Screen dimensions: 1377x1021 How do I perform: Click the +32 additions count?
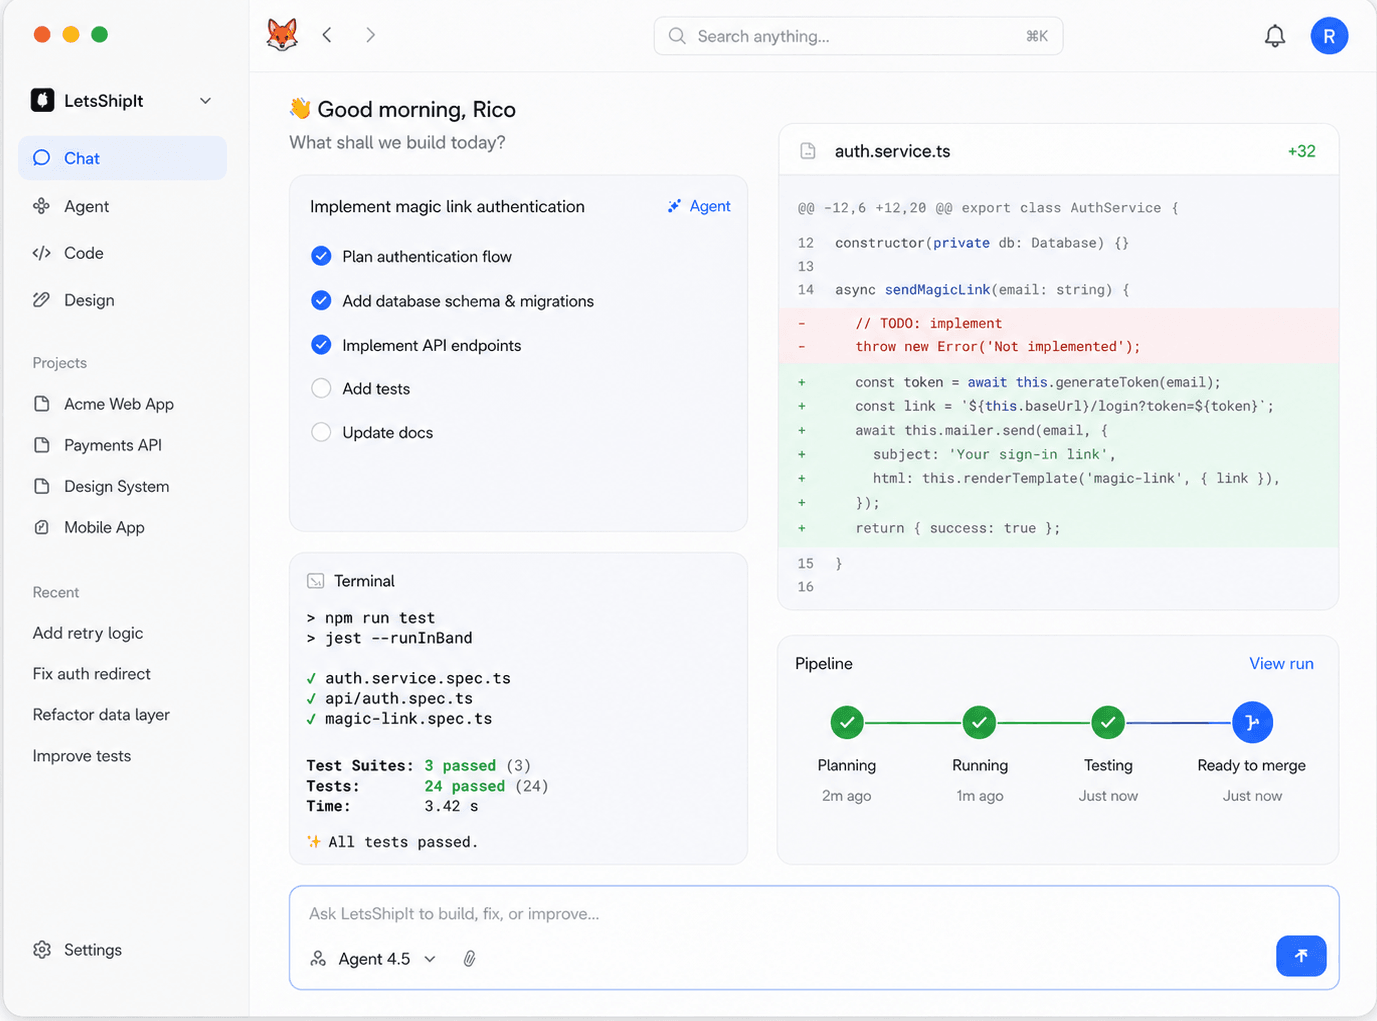point(1302,151)
